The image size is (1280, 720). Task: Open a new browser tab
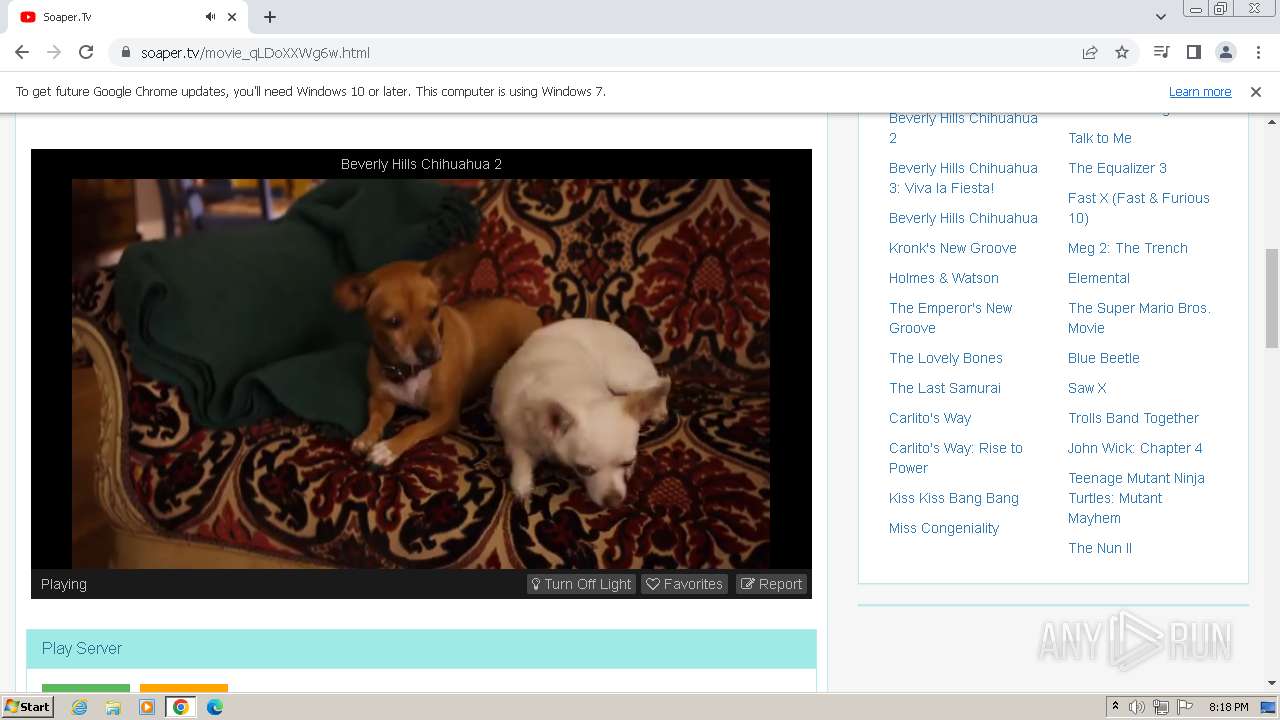(270, 17)
